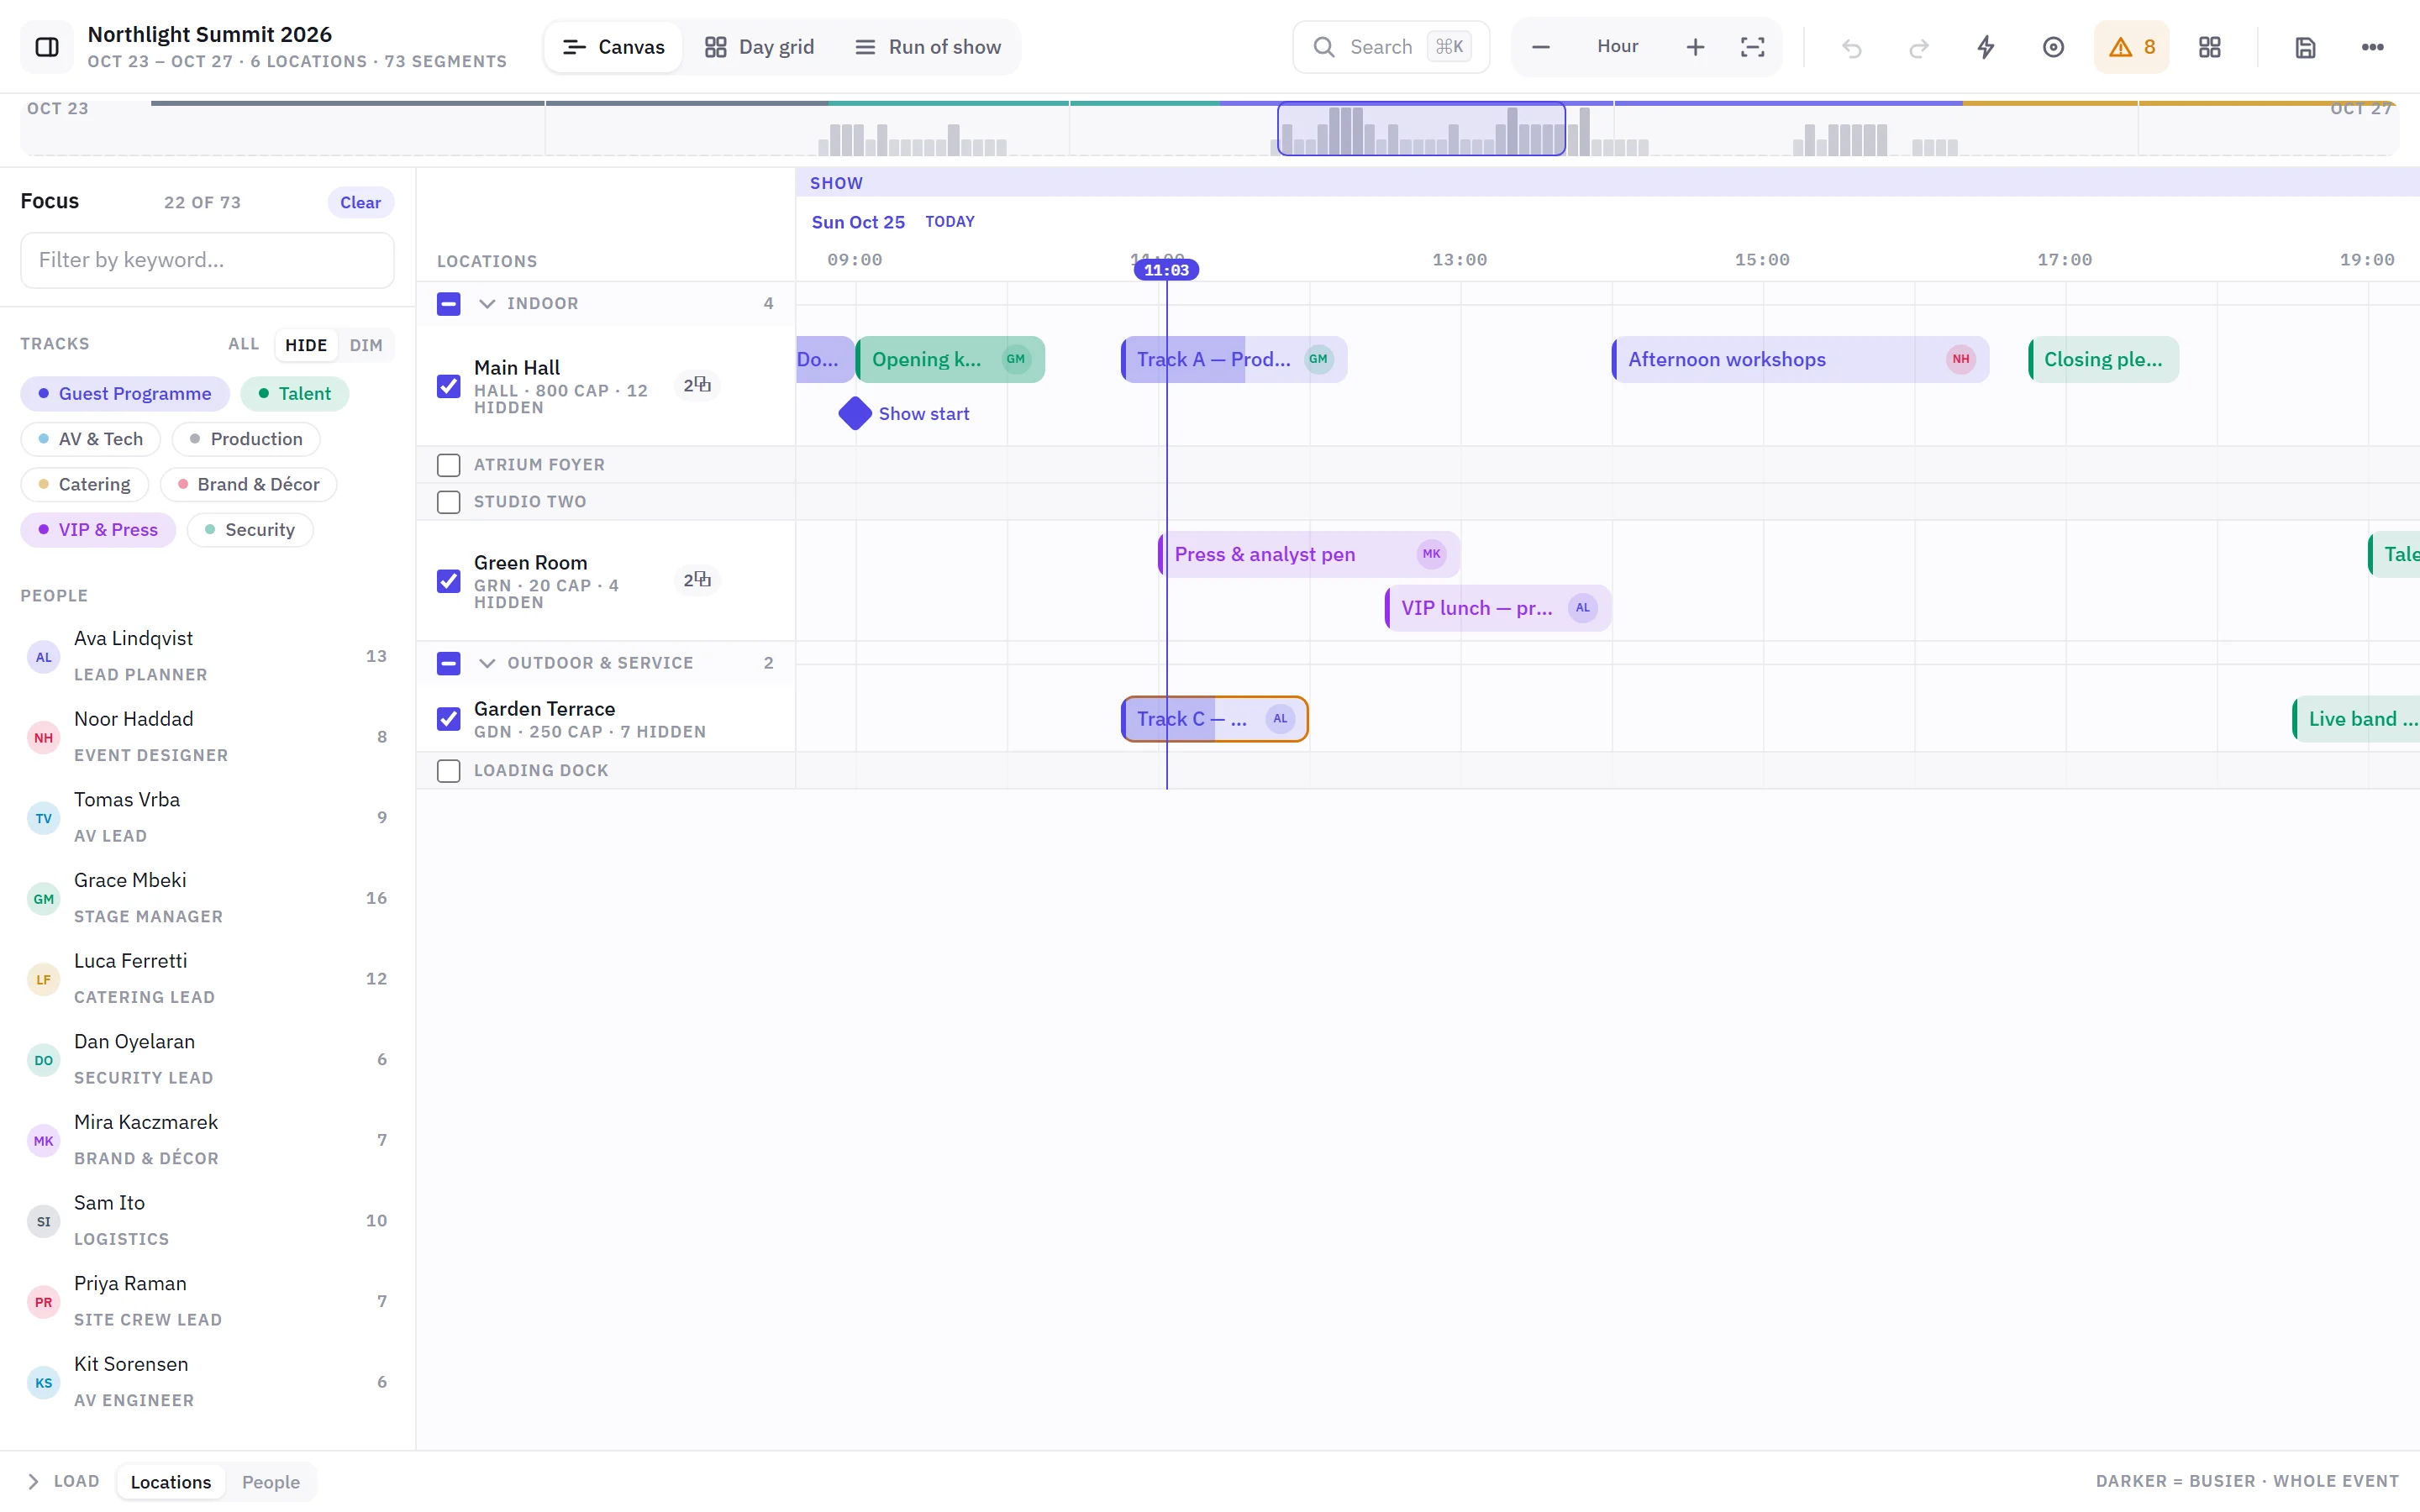This screenshot has width=2420, height=1512.
Task: Click the Show start diamond milestone
Action: click(855, 413)
